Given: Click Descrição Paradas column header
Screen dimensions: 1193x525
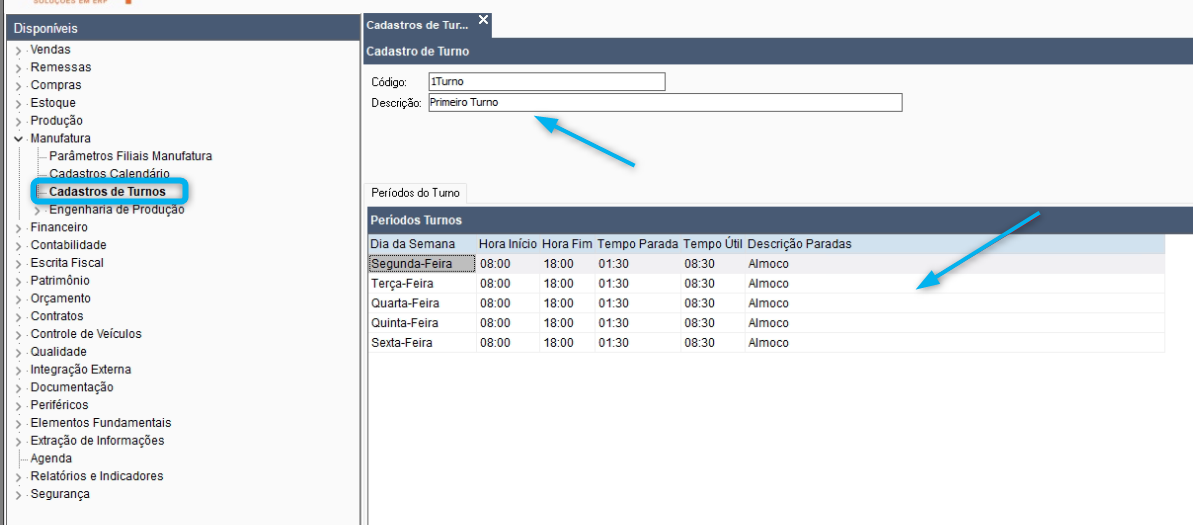Looking at the screenshot, I should pyautogui.click(x=955, y=244).
